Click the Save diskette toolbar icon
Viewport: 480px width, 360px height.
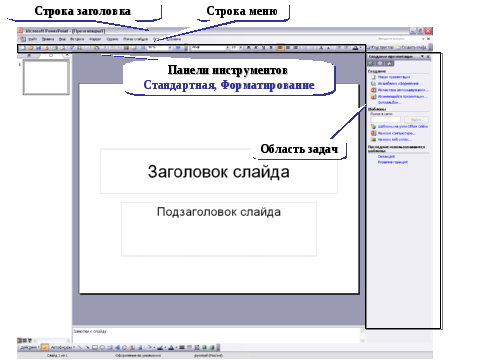(x=38, y=48)
